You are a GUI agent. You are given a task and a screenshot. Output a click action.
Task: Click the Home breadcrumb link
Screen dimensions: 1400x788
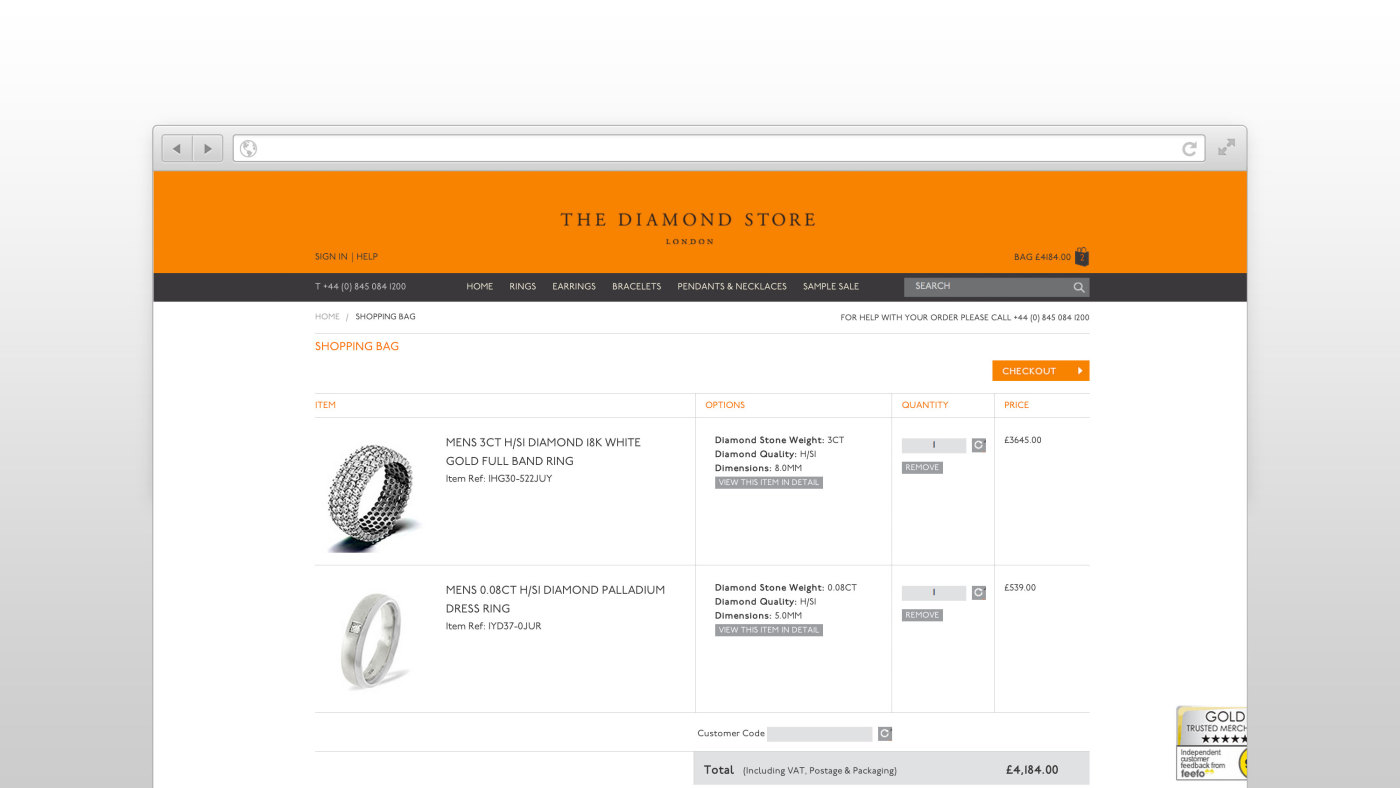[327, 316]
